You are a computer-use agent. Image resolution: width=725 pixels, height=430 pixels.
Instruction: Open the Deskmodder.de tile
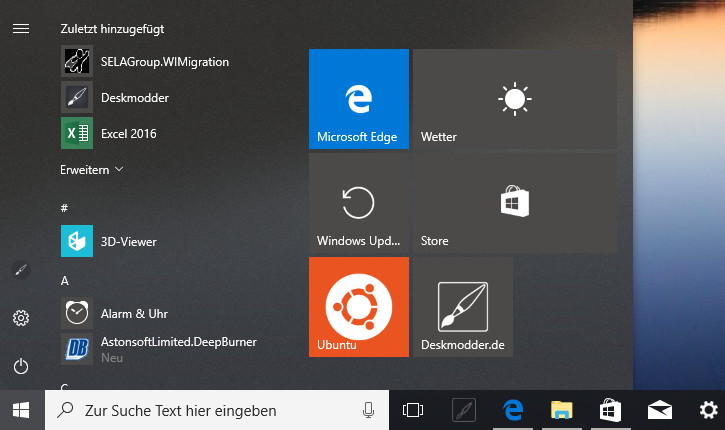(463, 307)
